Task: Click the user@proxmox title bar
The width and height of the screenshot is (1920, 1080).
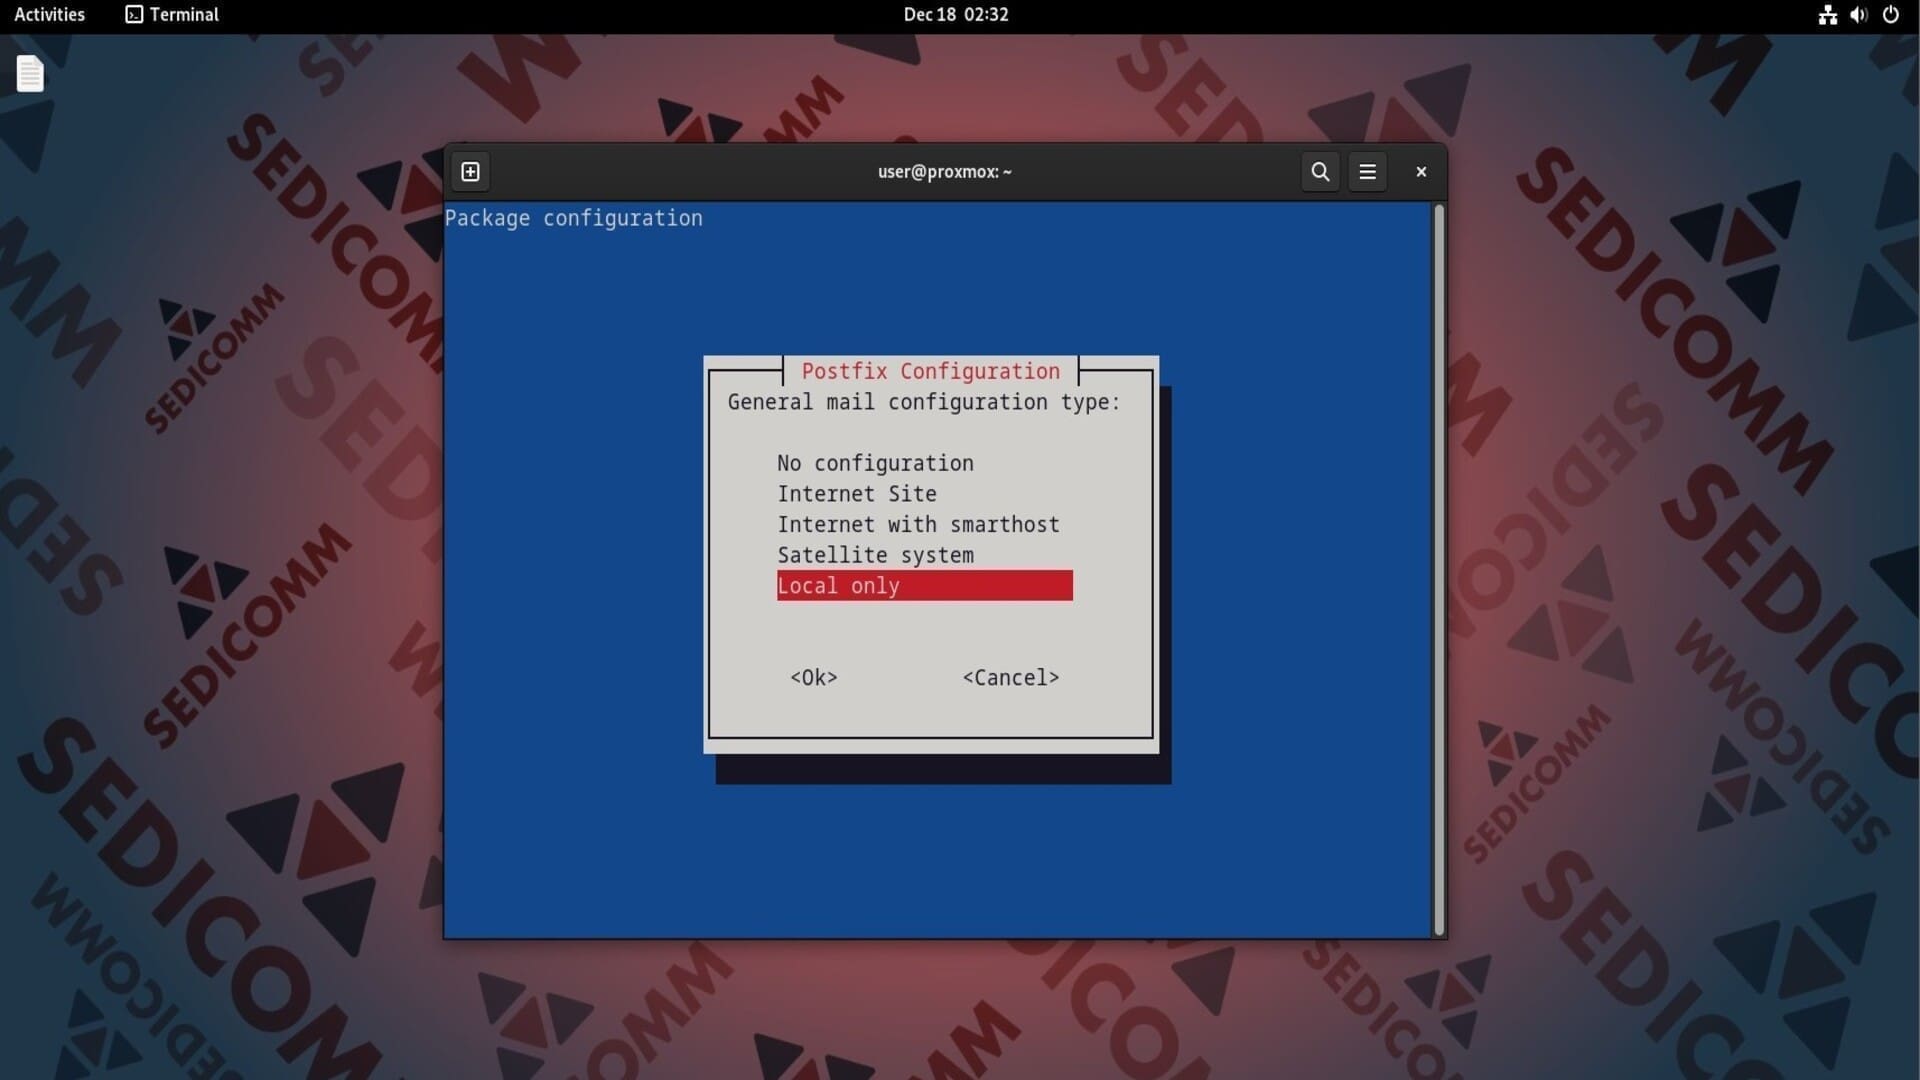Action: pos(944,172)
